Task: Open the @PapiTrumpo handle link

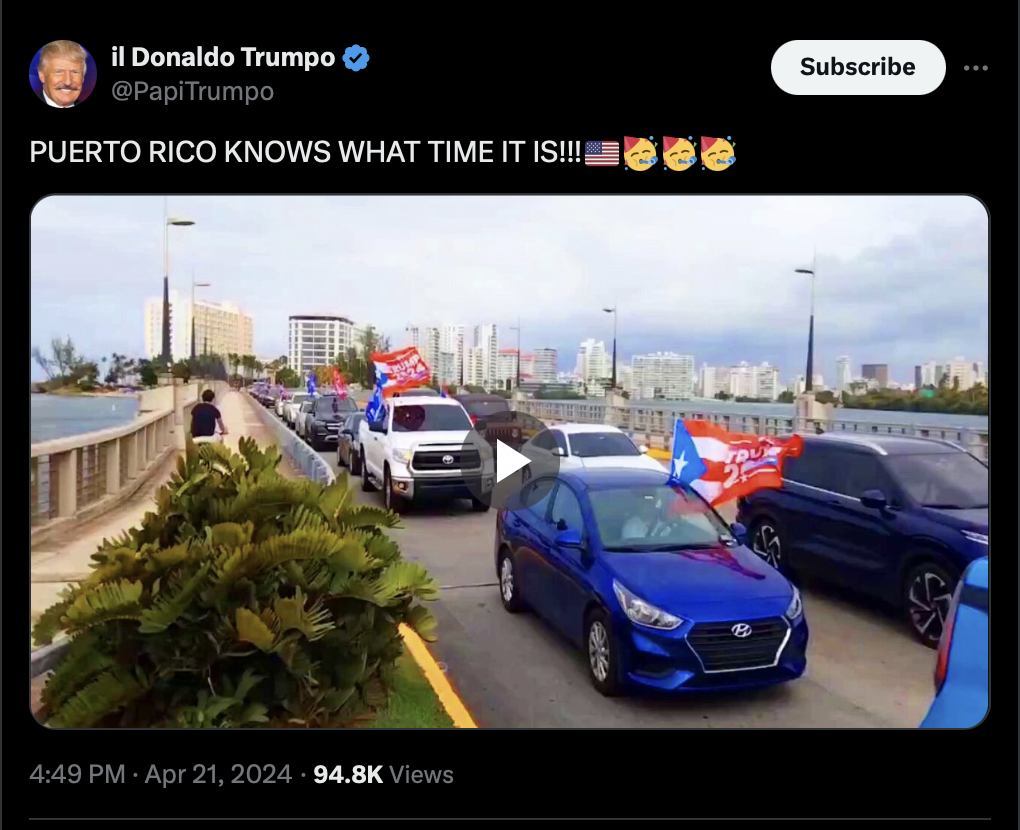Action: [193, 91]
